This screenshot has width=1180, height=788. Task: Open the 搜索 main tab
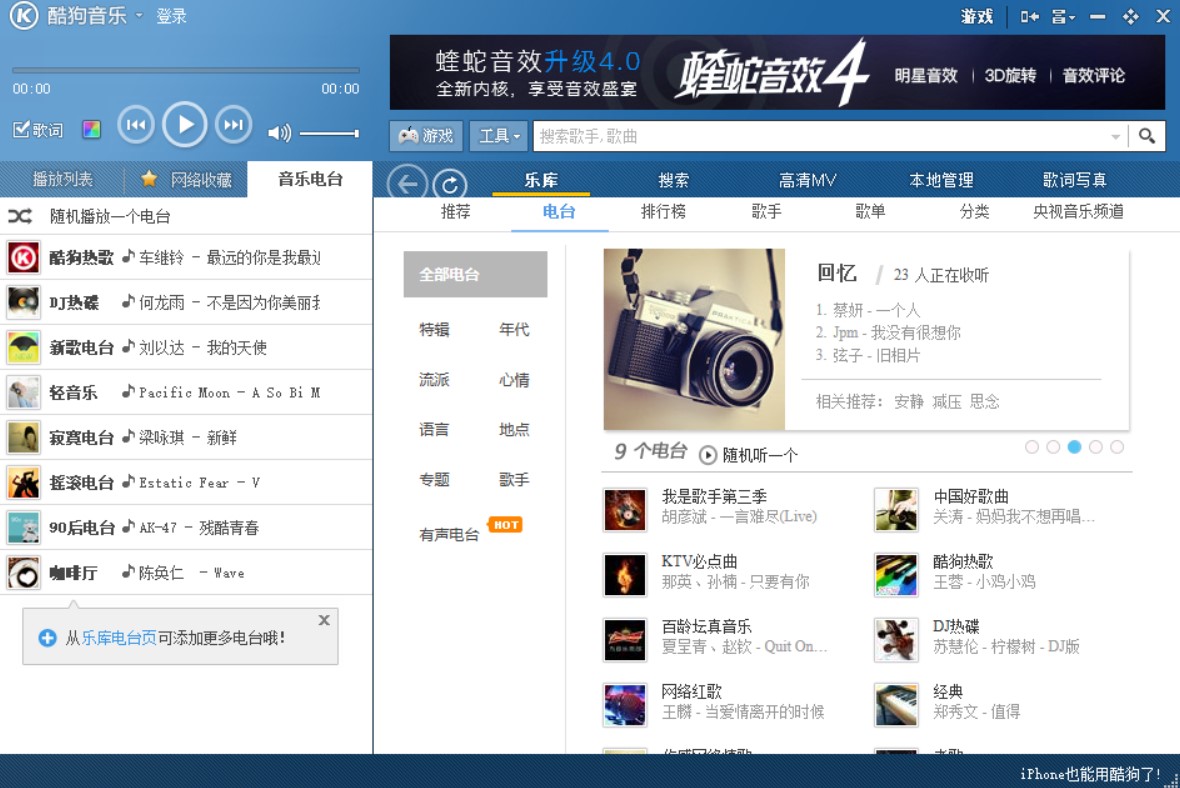coord(673,180)
